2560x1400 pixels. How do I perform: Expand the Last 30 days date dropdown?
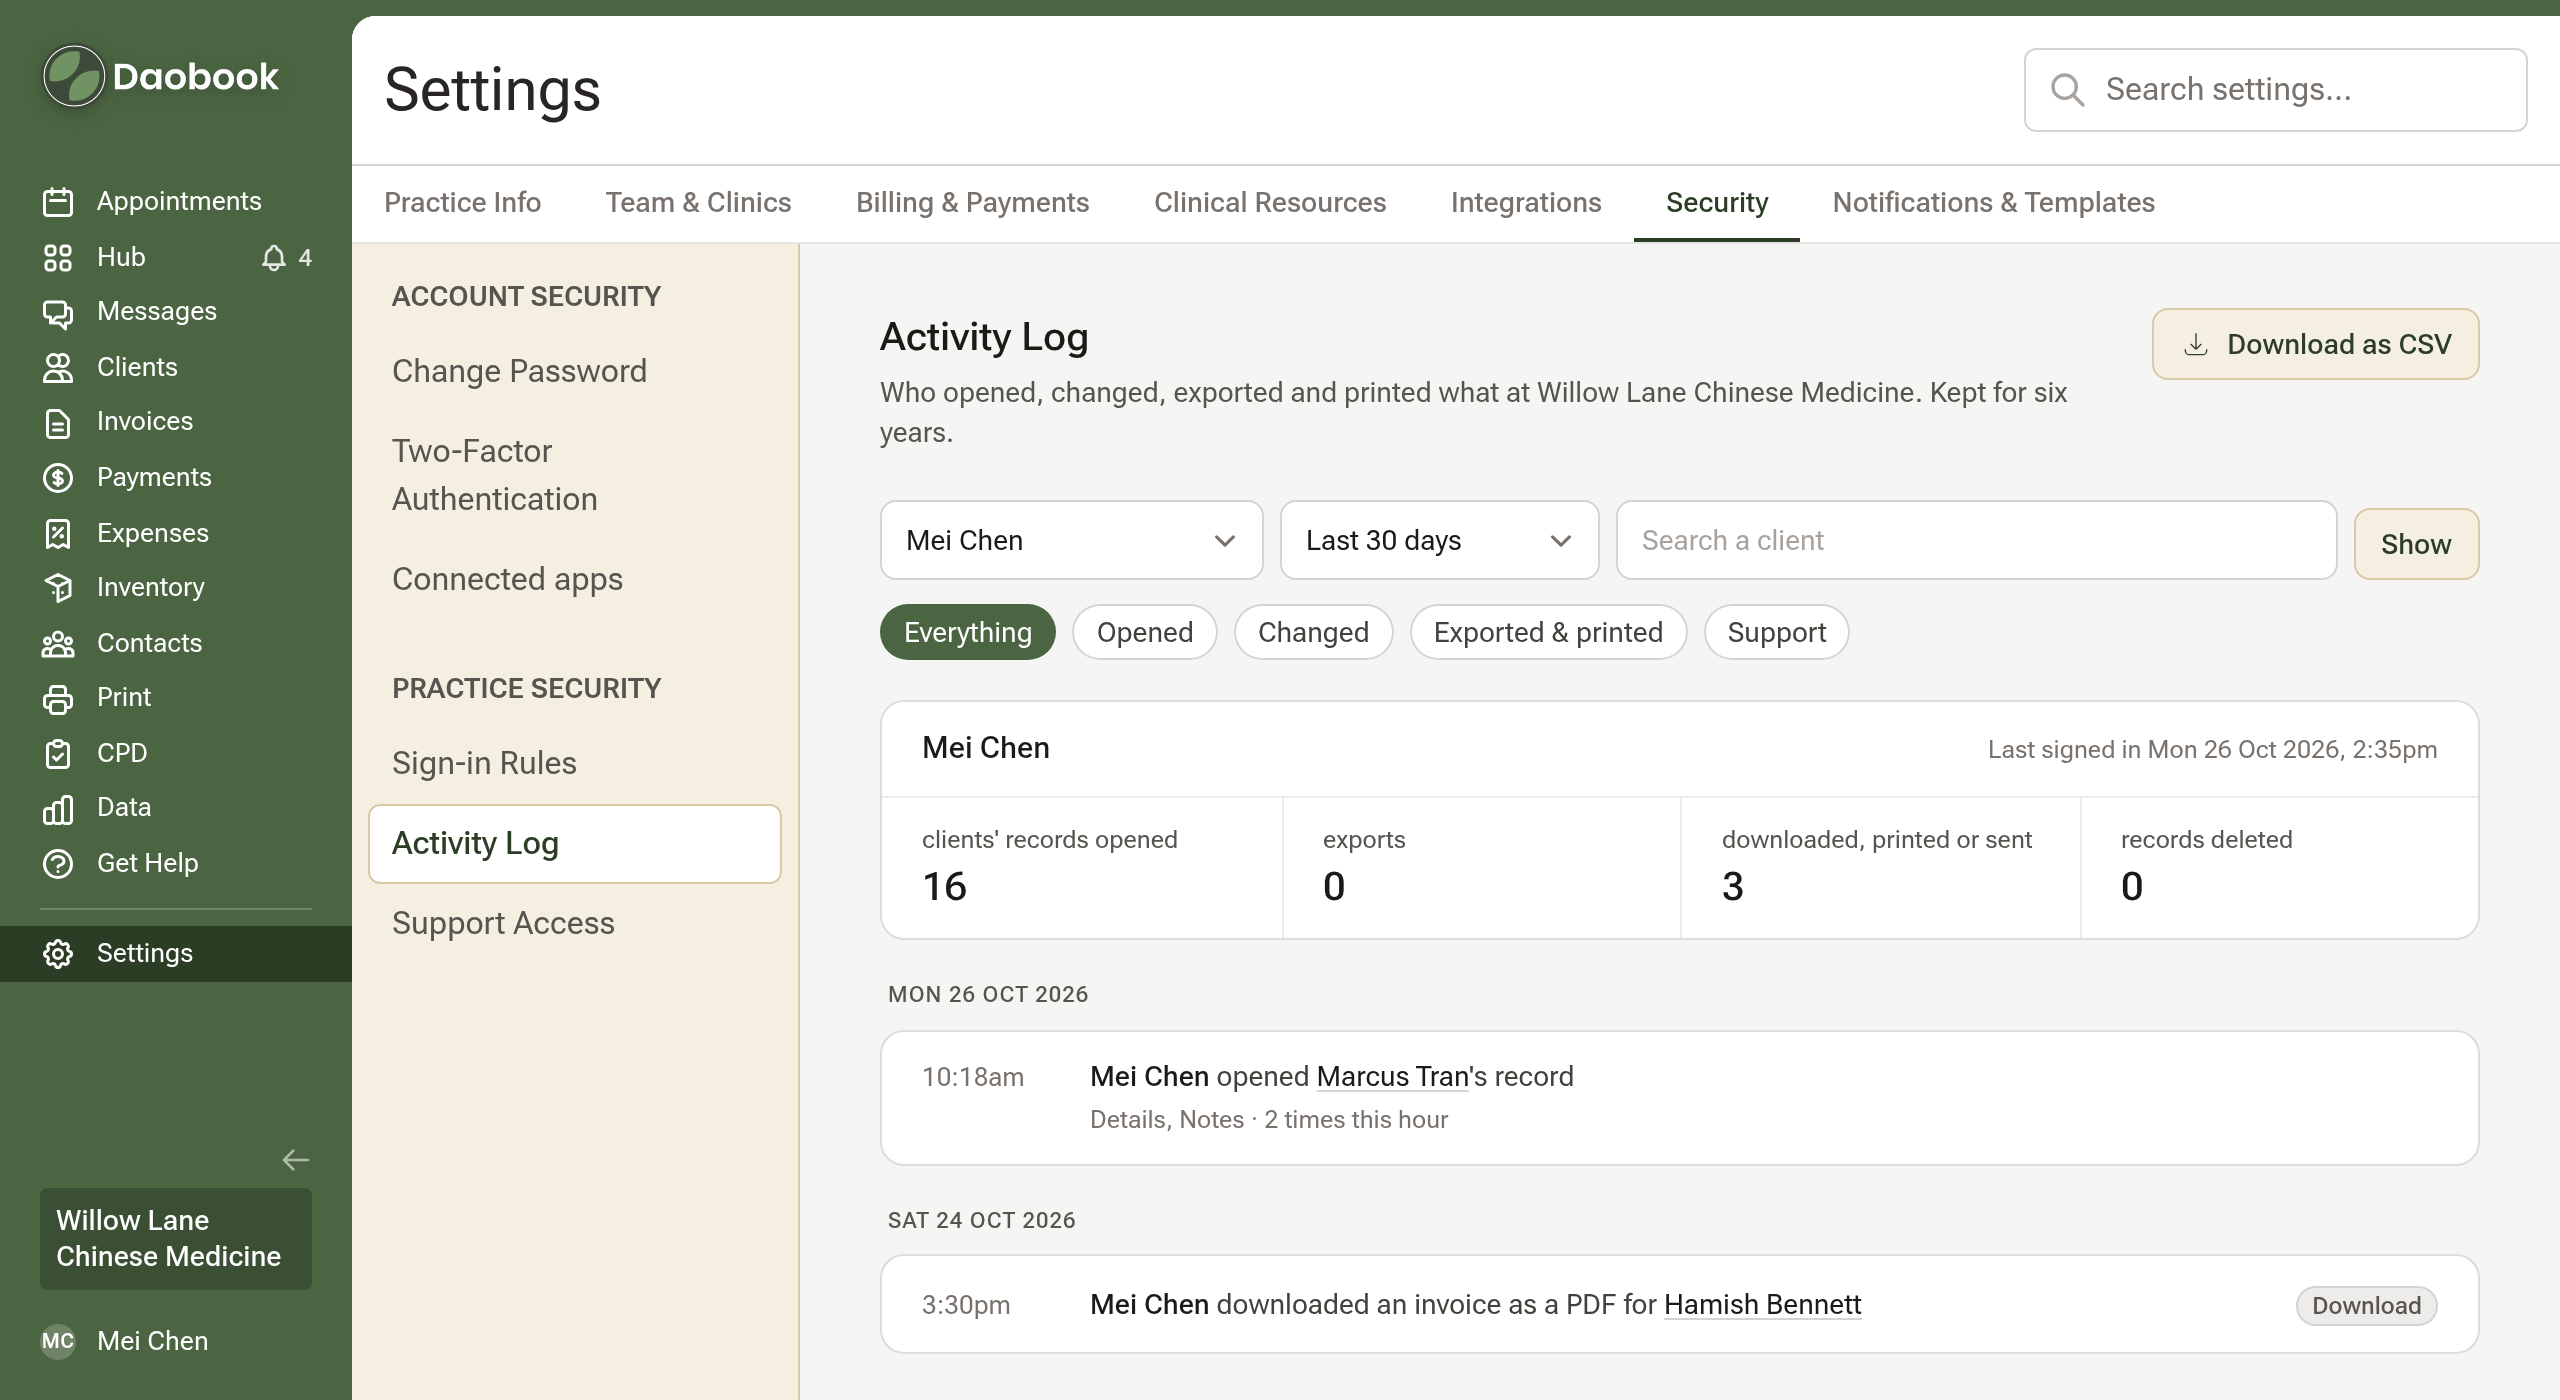(1439, 540)
